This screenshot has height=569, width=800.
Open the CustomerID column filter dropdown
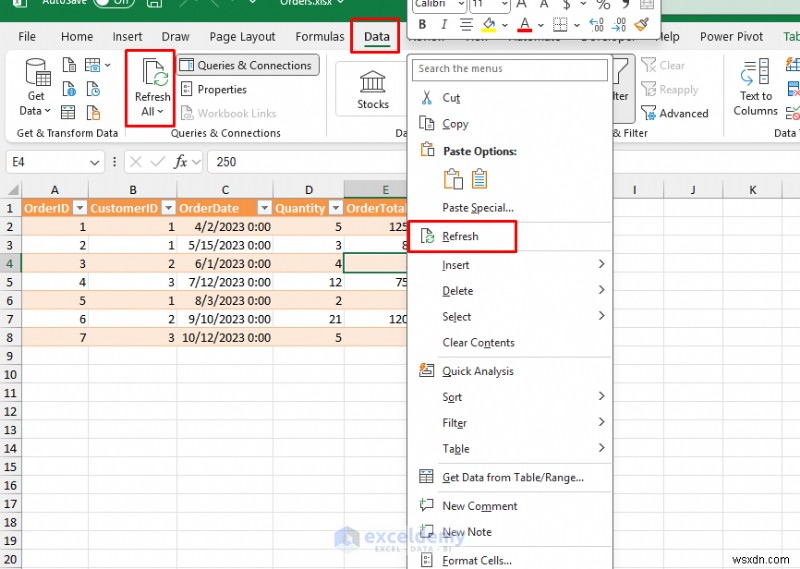(x=168, y=208)
